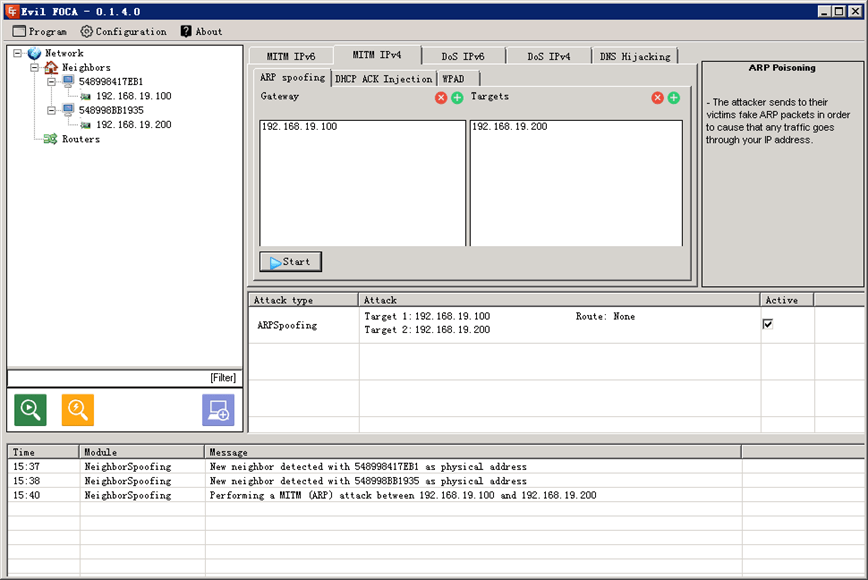The height and width of the screenshot is (580, 868).
Task: Open the DNS Hijacking tab
Action: pos(635,56)
